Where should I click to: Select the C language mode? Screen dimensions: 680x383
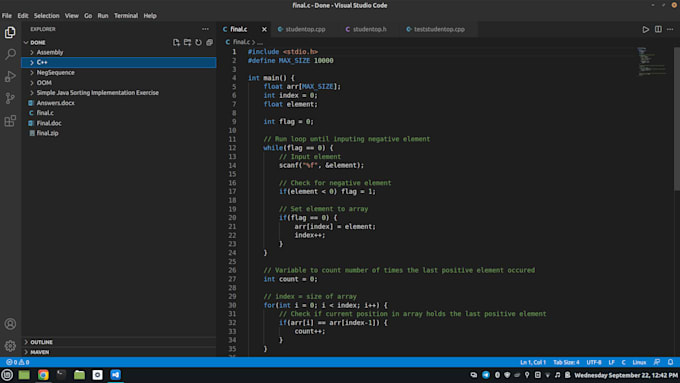(624, 362)
